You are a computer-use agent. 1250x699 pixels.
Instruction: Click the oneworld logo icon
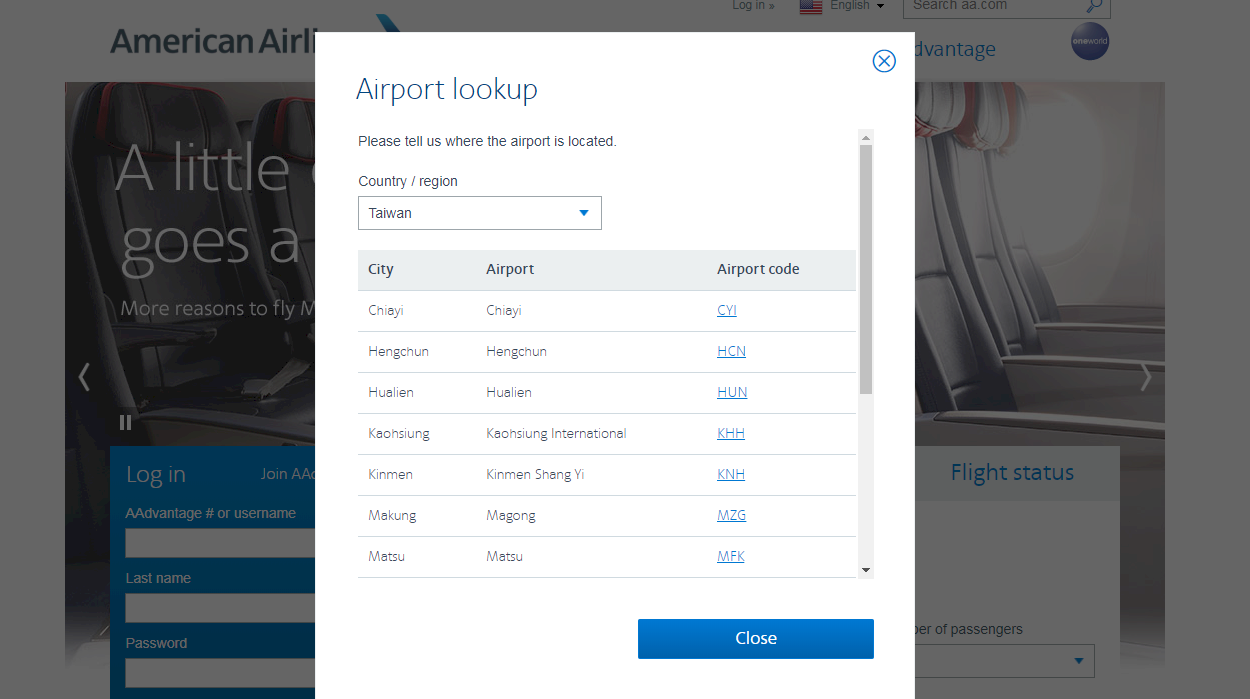[1090, 42]
